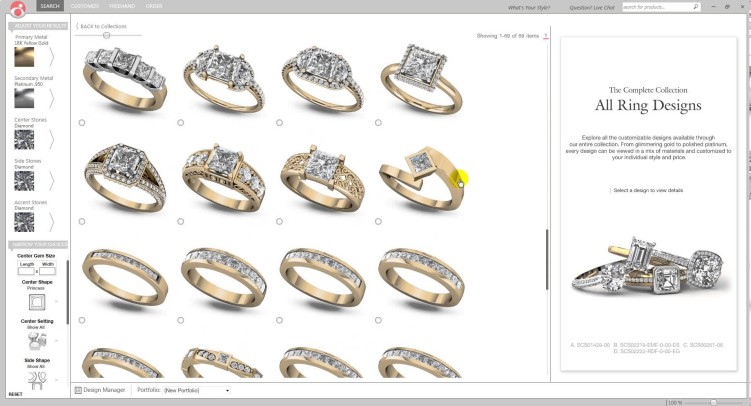Select radio under bypass princess ring
Image resolution: width=751 pixels, height=406 pixels.
point(378,221)
